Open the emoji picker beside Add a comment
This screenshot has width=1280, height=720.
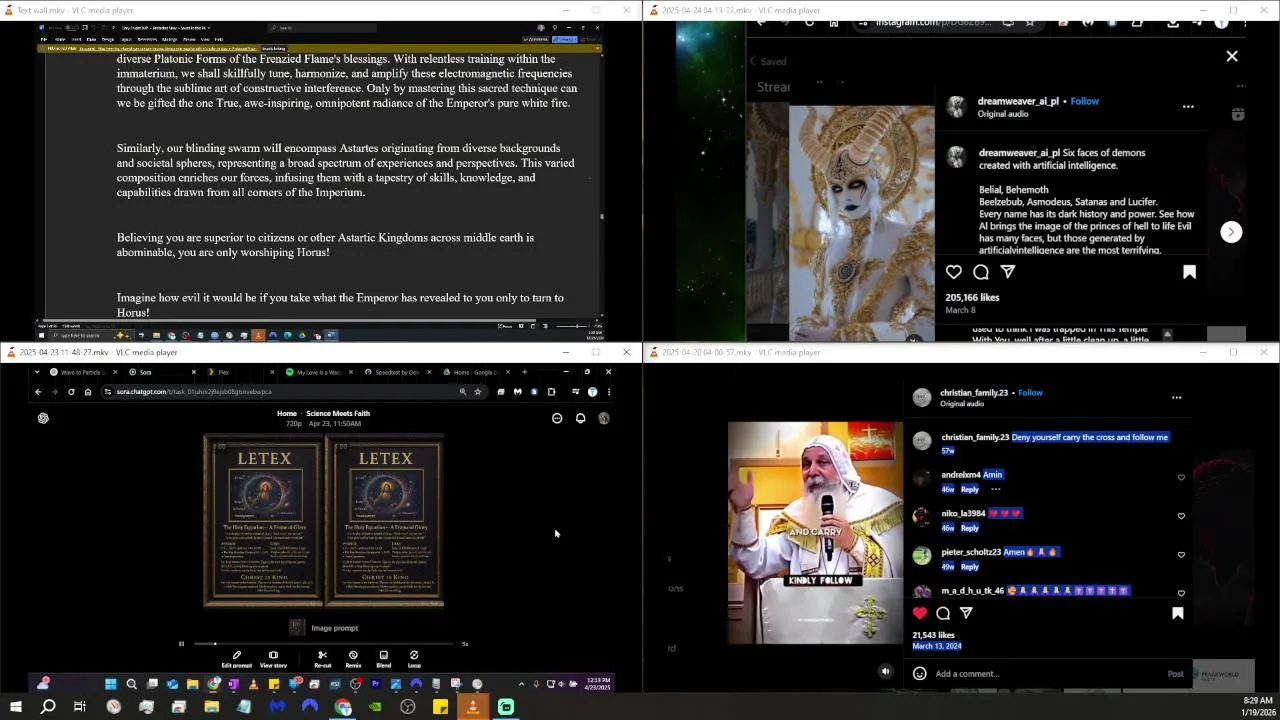[x=920, y=674]
